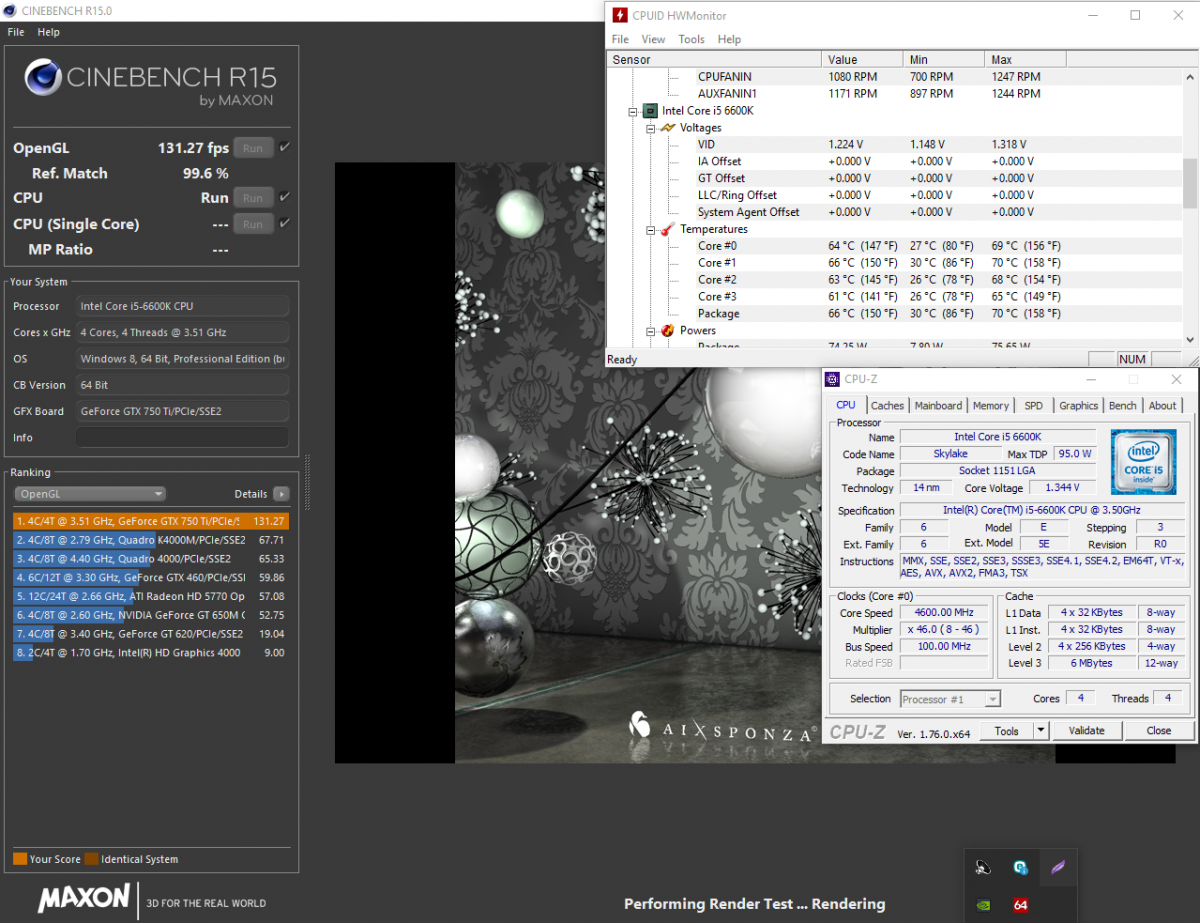The height and width of the screenshot is (923, 1200).
Task: Open the ESET security tray icon
Action: click(1020, 868)
